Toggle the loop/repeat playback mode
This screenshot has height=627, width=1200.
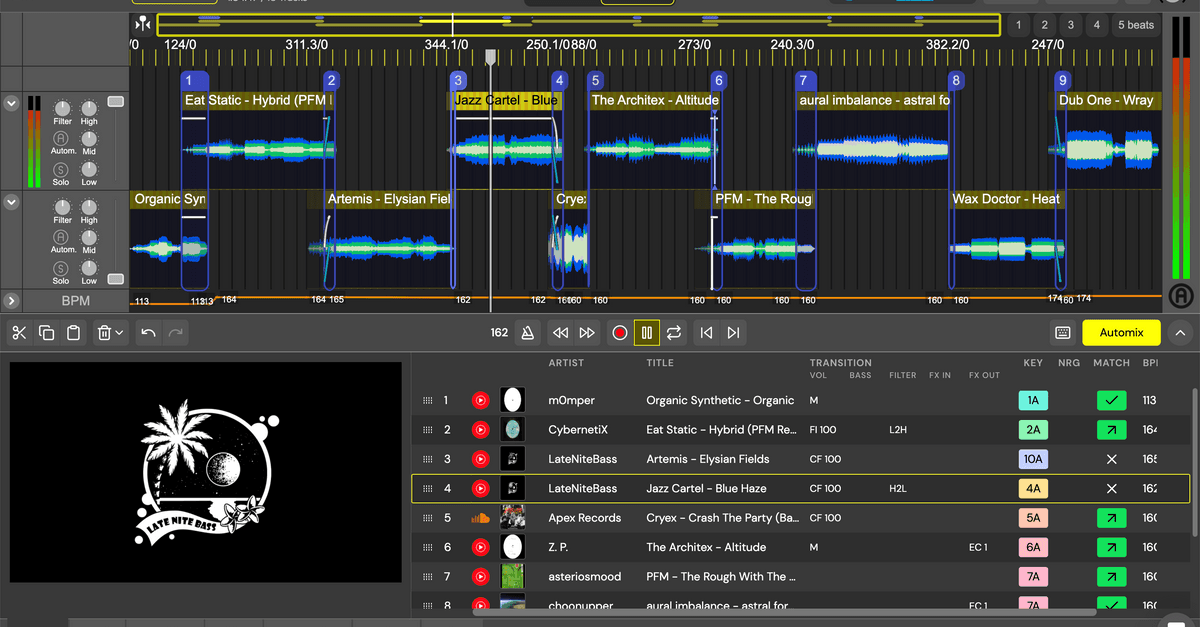pyautogui.click(x=672, y=332)
